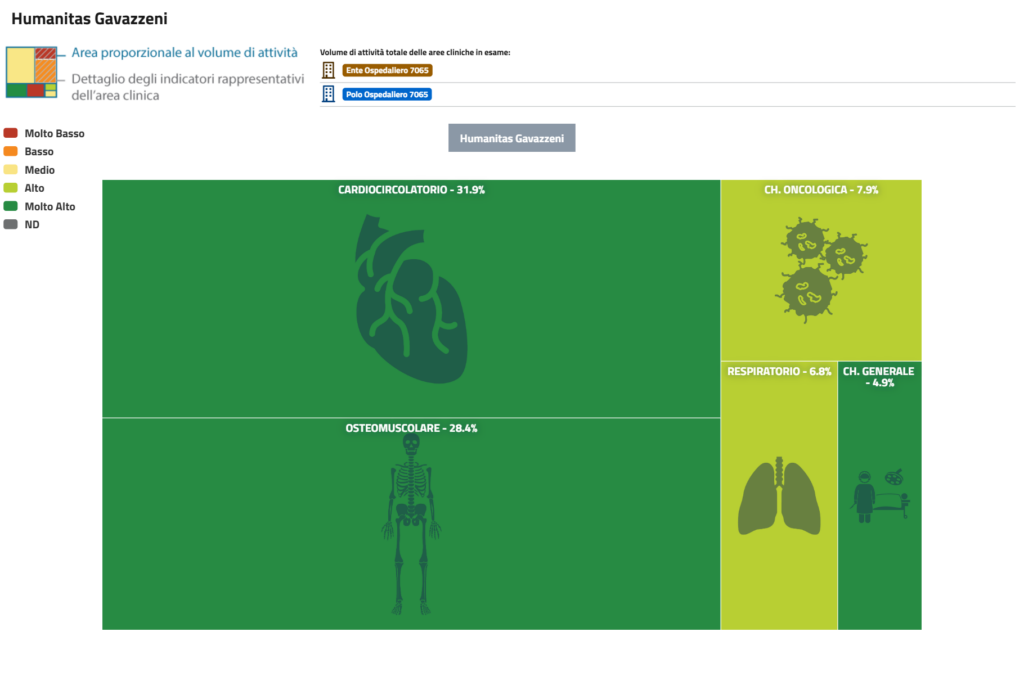Click the gray ND legend swatch
1024x686 pixels.
(11, 225)
